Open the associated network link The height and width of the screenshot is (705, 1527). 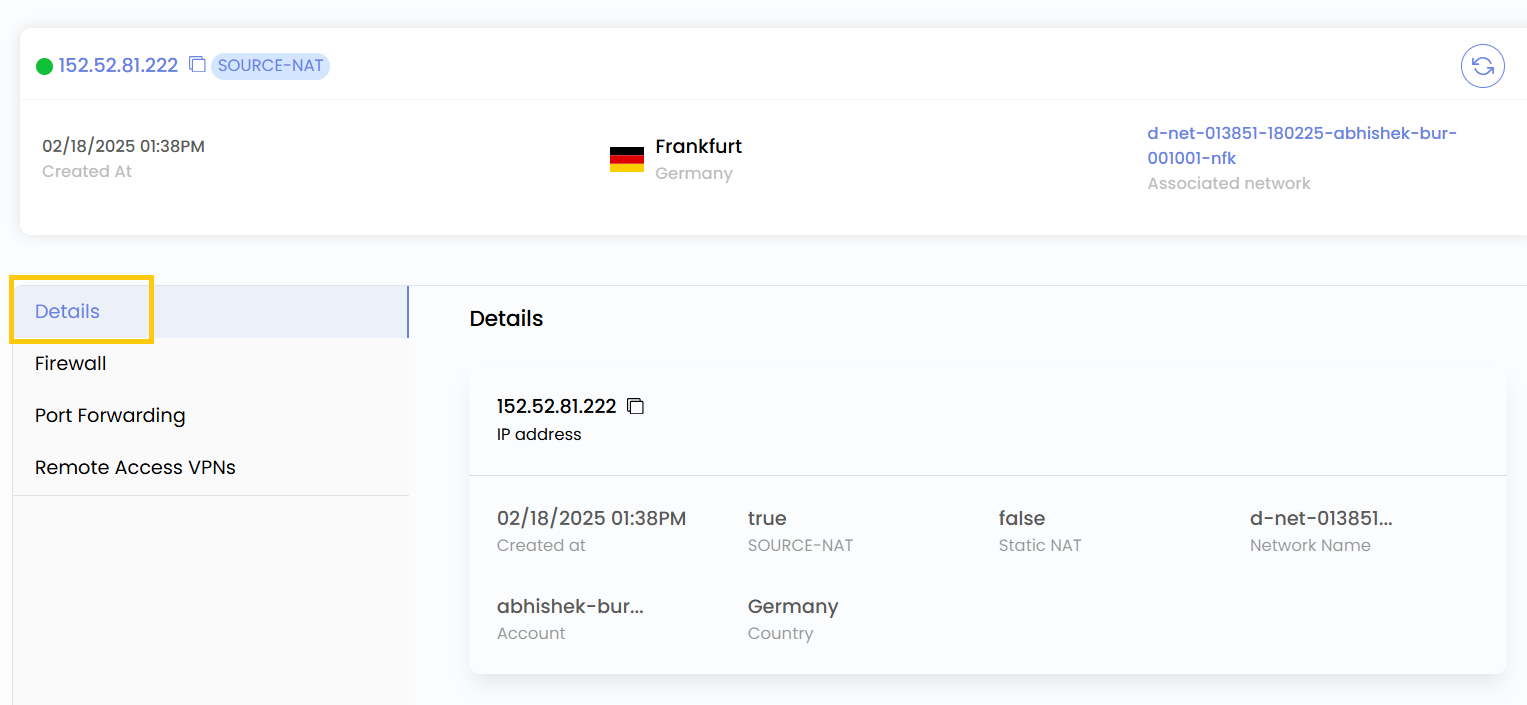pos(1301,146)
